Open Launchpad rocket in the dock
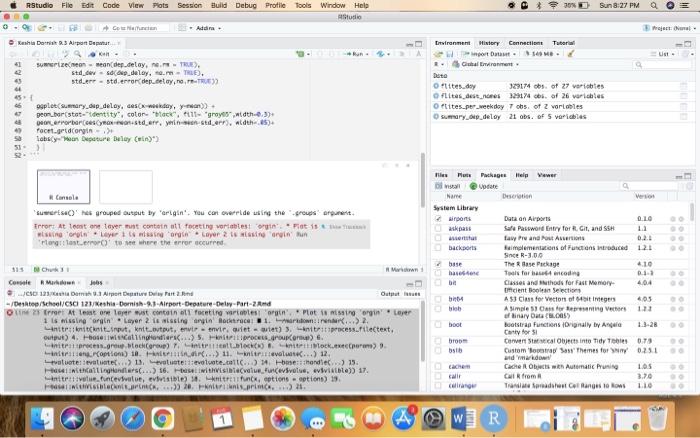Image resolution: width=700 pixels, height=438 pixels. [x=102, y=419]
